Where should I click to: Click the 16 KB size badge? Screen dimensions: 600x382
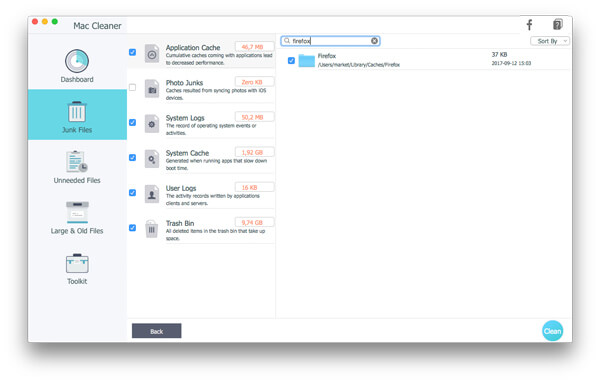[x=254, y=188]
